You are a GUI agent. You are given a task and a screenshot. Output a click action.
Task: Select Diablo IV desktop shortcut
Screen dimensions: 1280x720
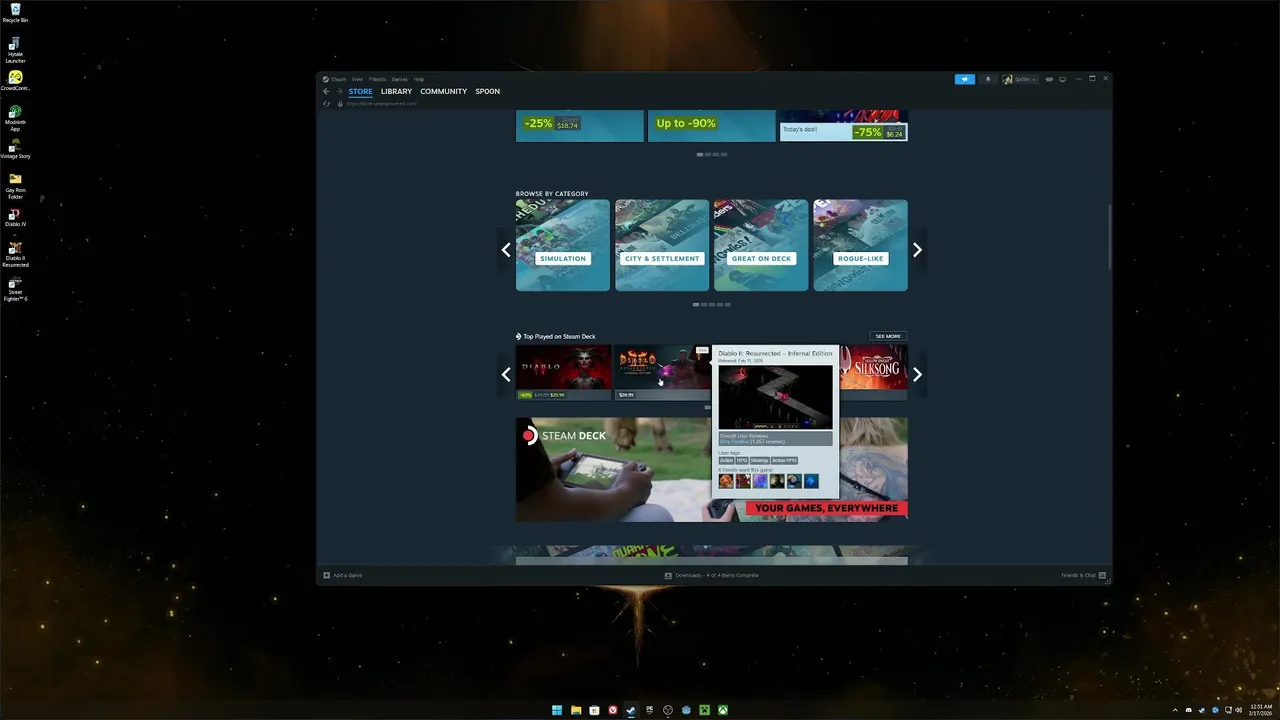point(15,217)
